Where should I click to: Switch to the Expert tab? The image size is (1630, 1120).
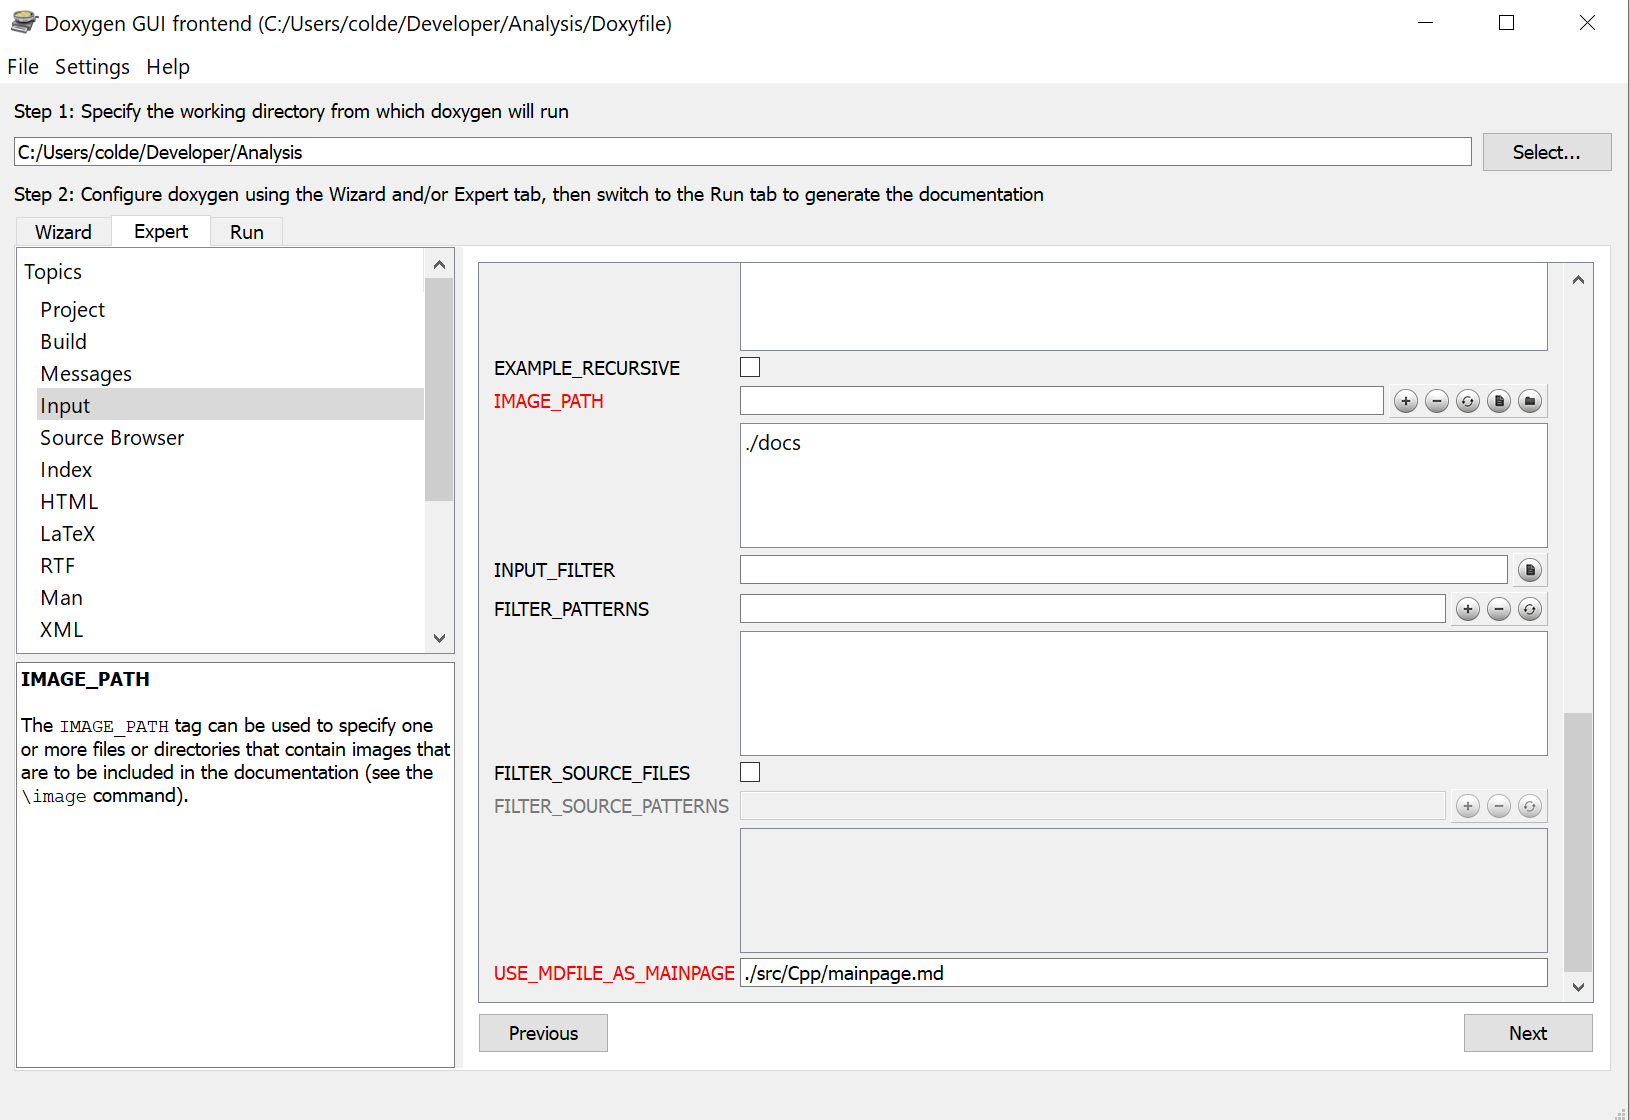pyautogui.click(x=161, y=231)
